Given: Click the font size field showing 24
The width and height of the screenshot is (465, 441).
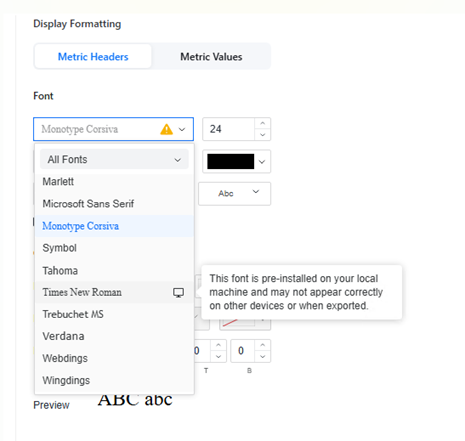Looking at the screenshot, I should pos(229,129).
